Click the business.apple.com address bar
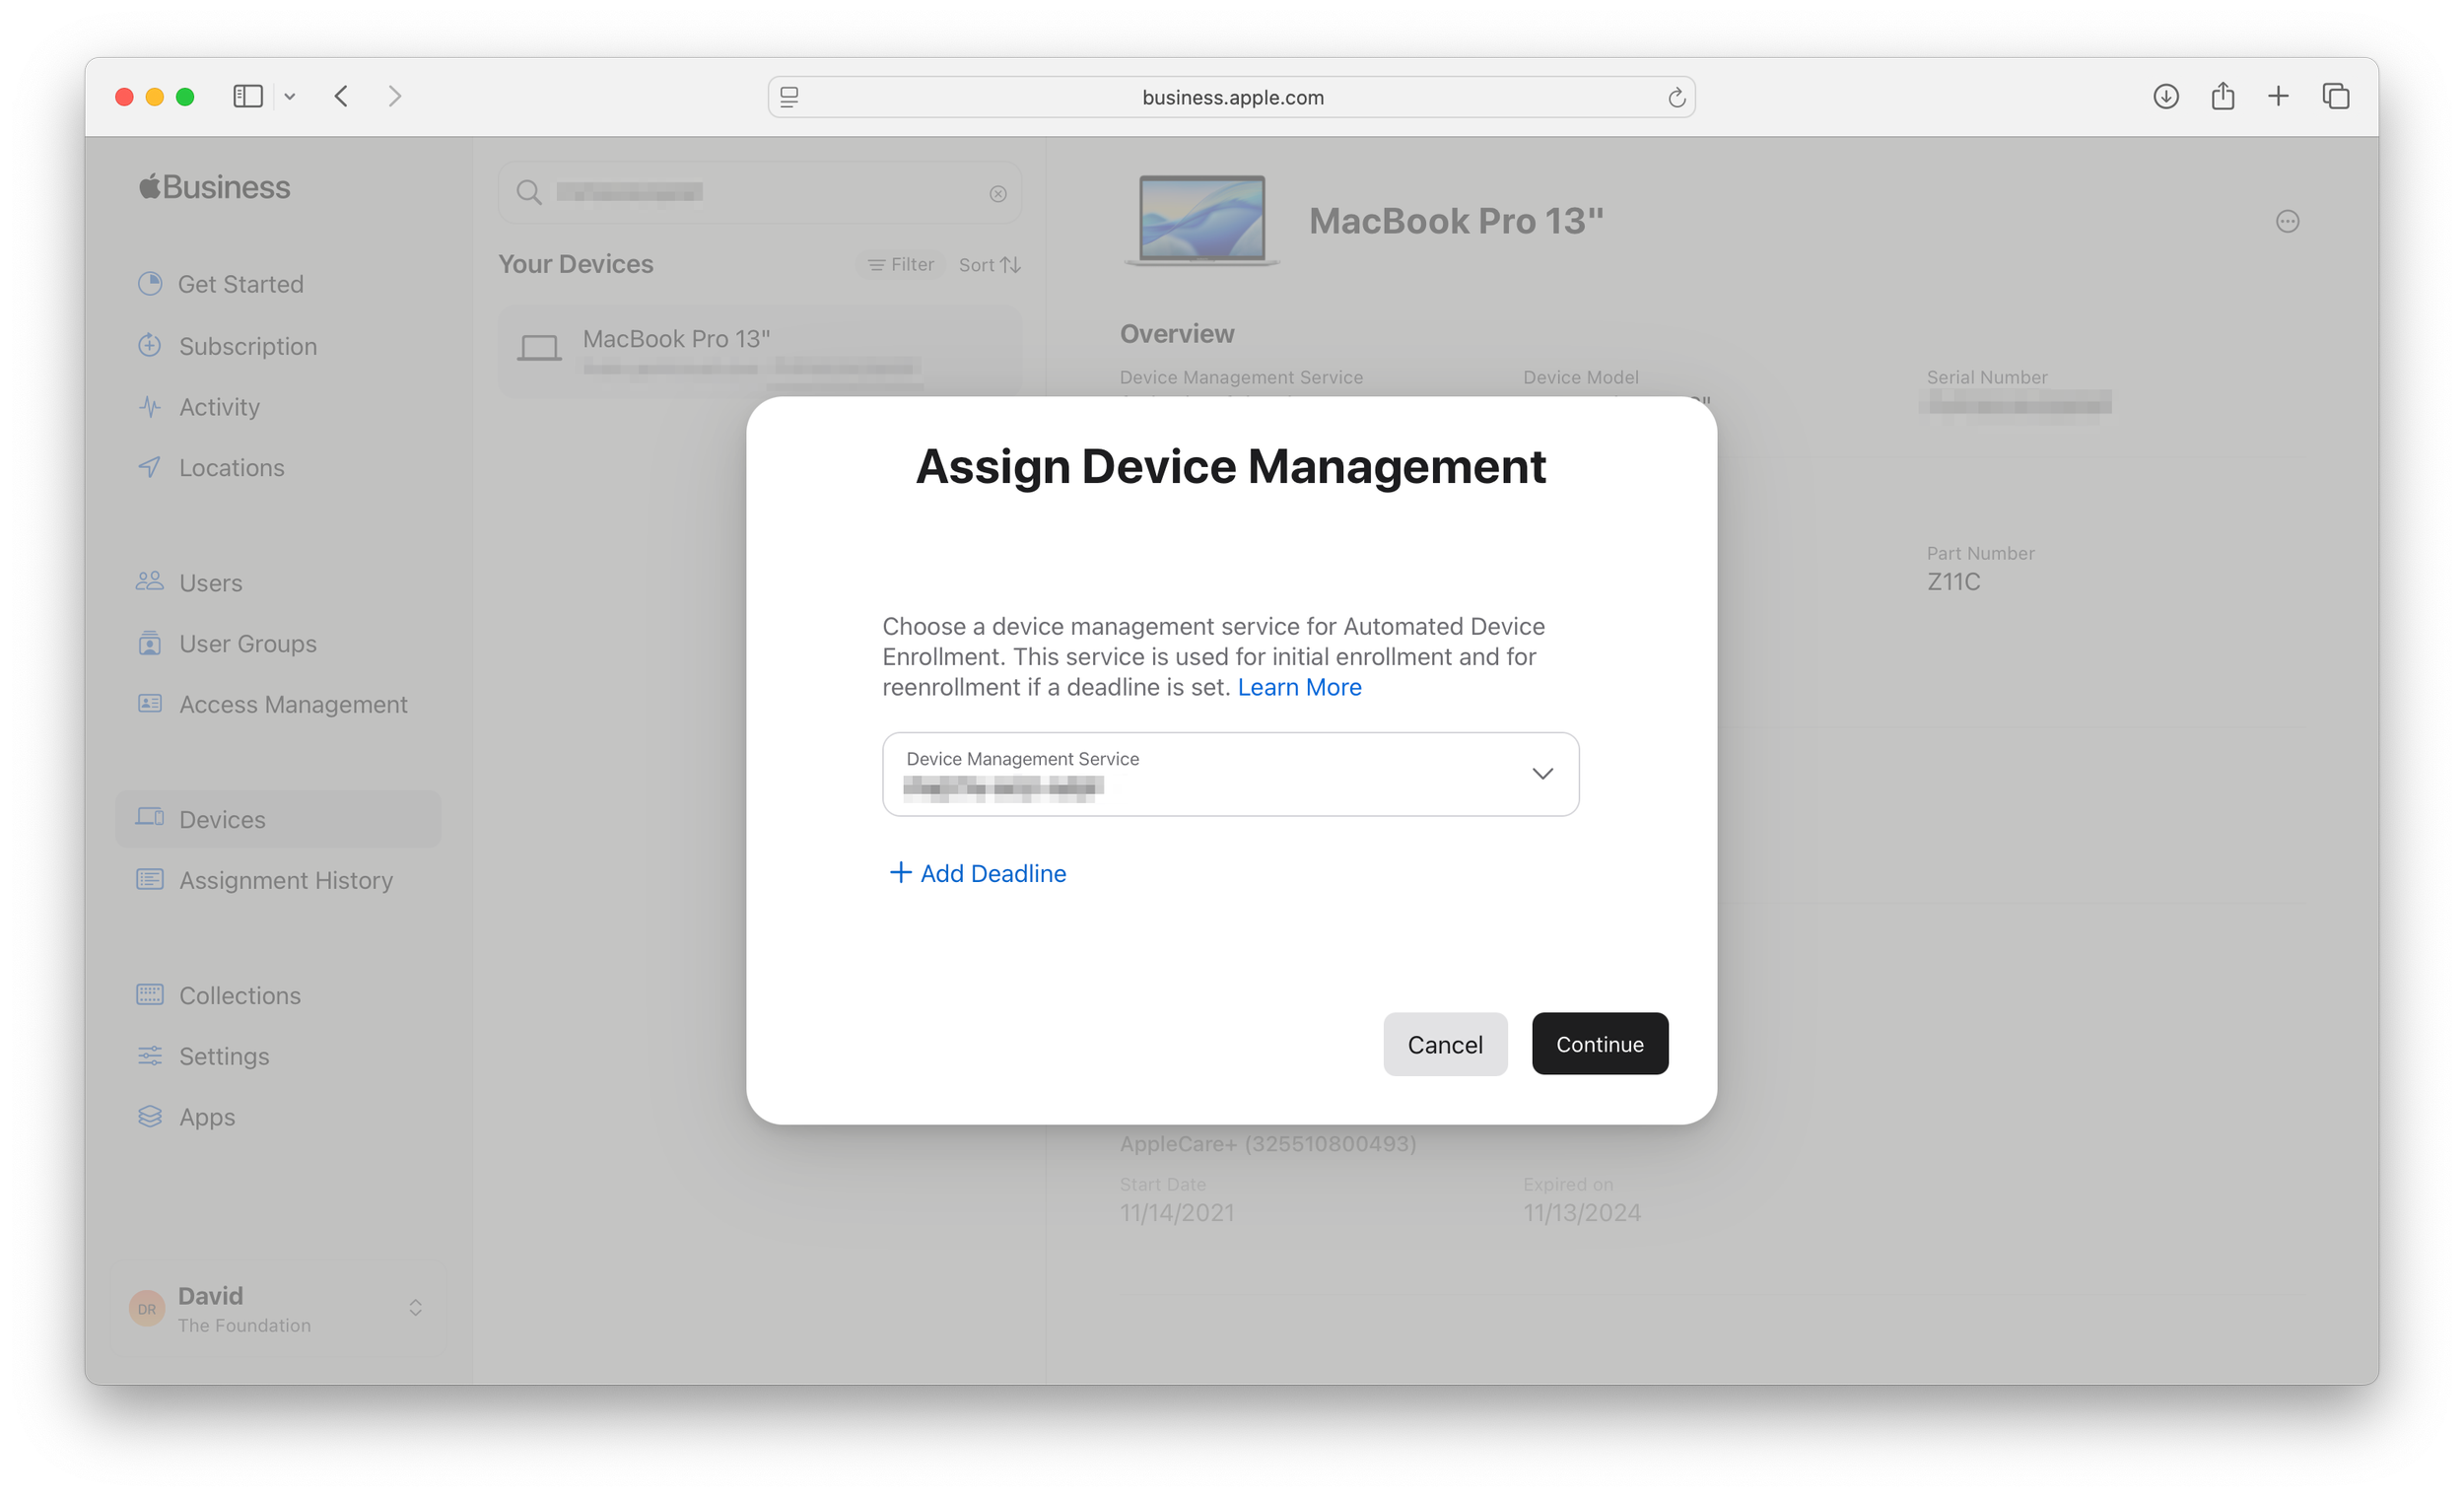Viewport: 2464px width, 1497px height. (x=1231, y=97)
